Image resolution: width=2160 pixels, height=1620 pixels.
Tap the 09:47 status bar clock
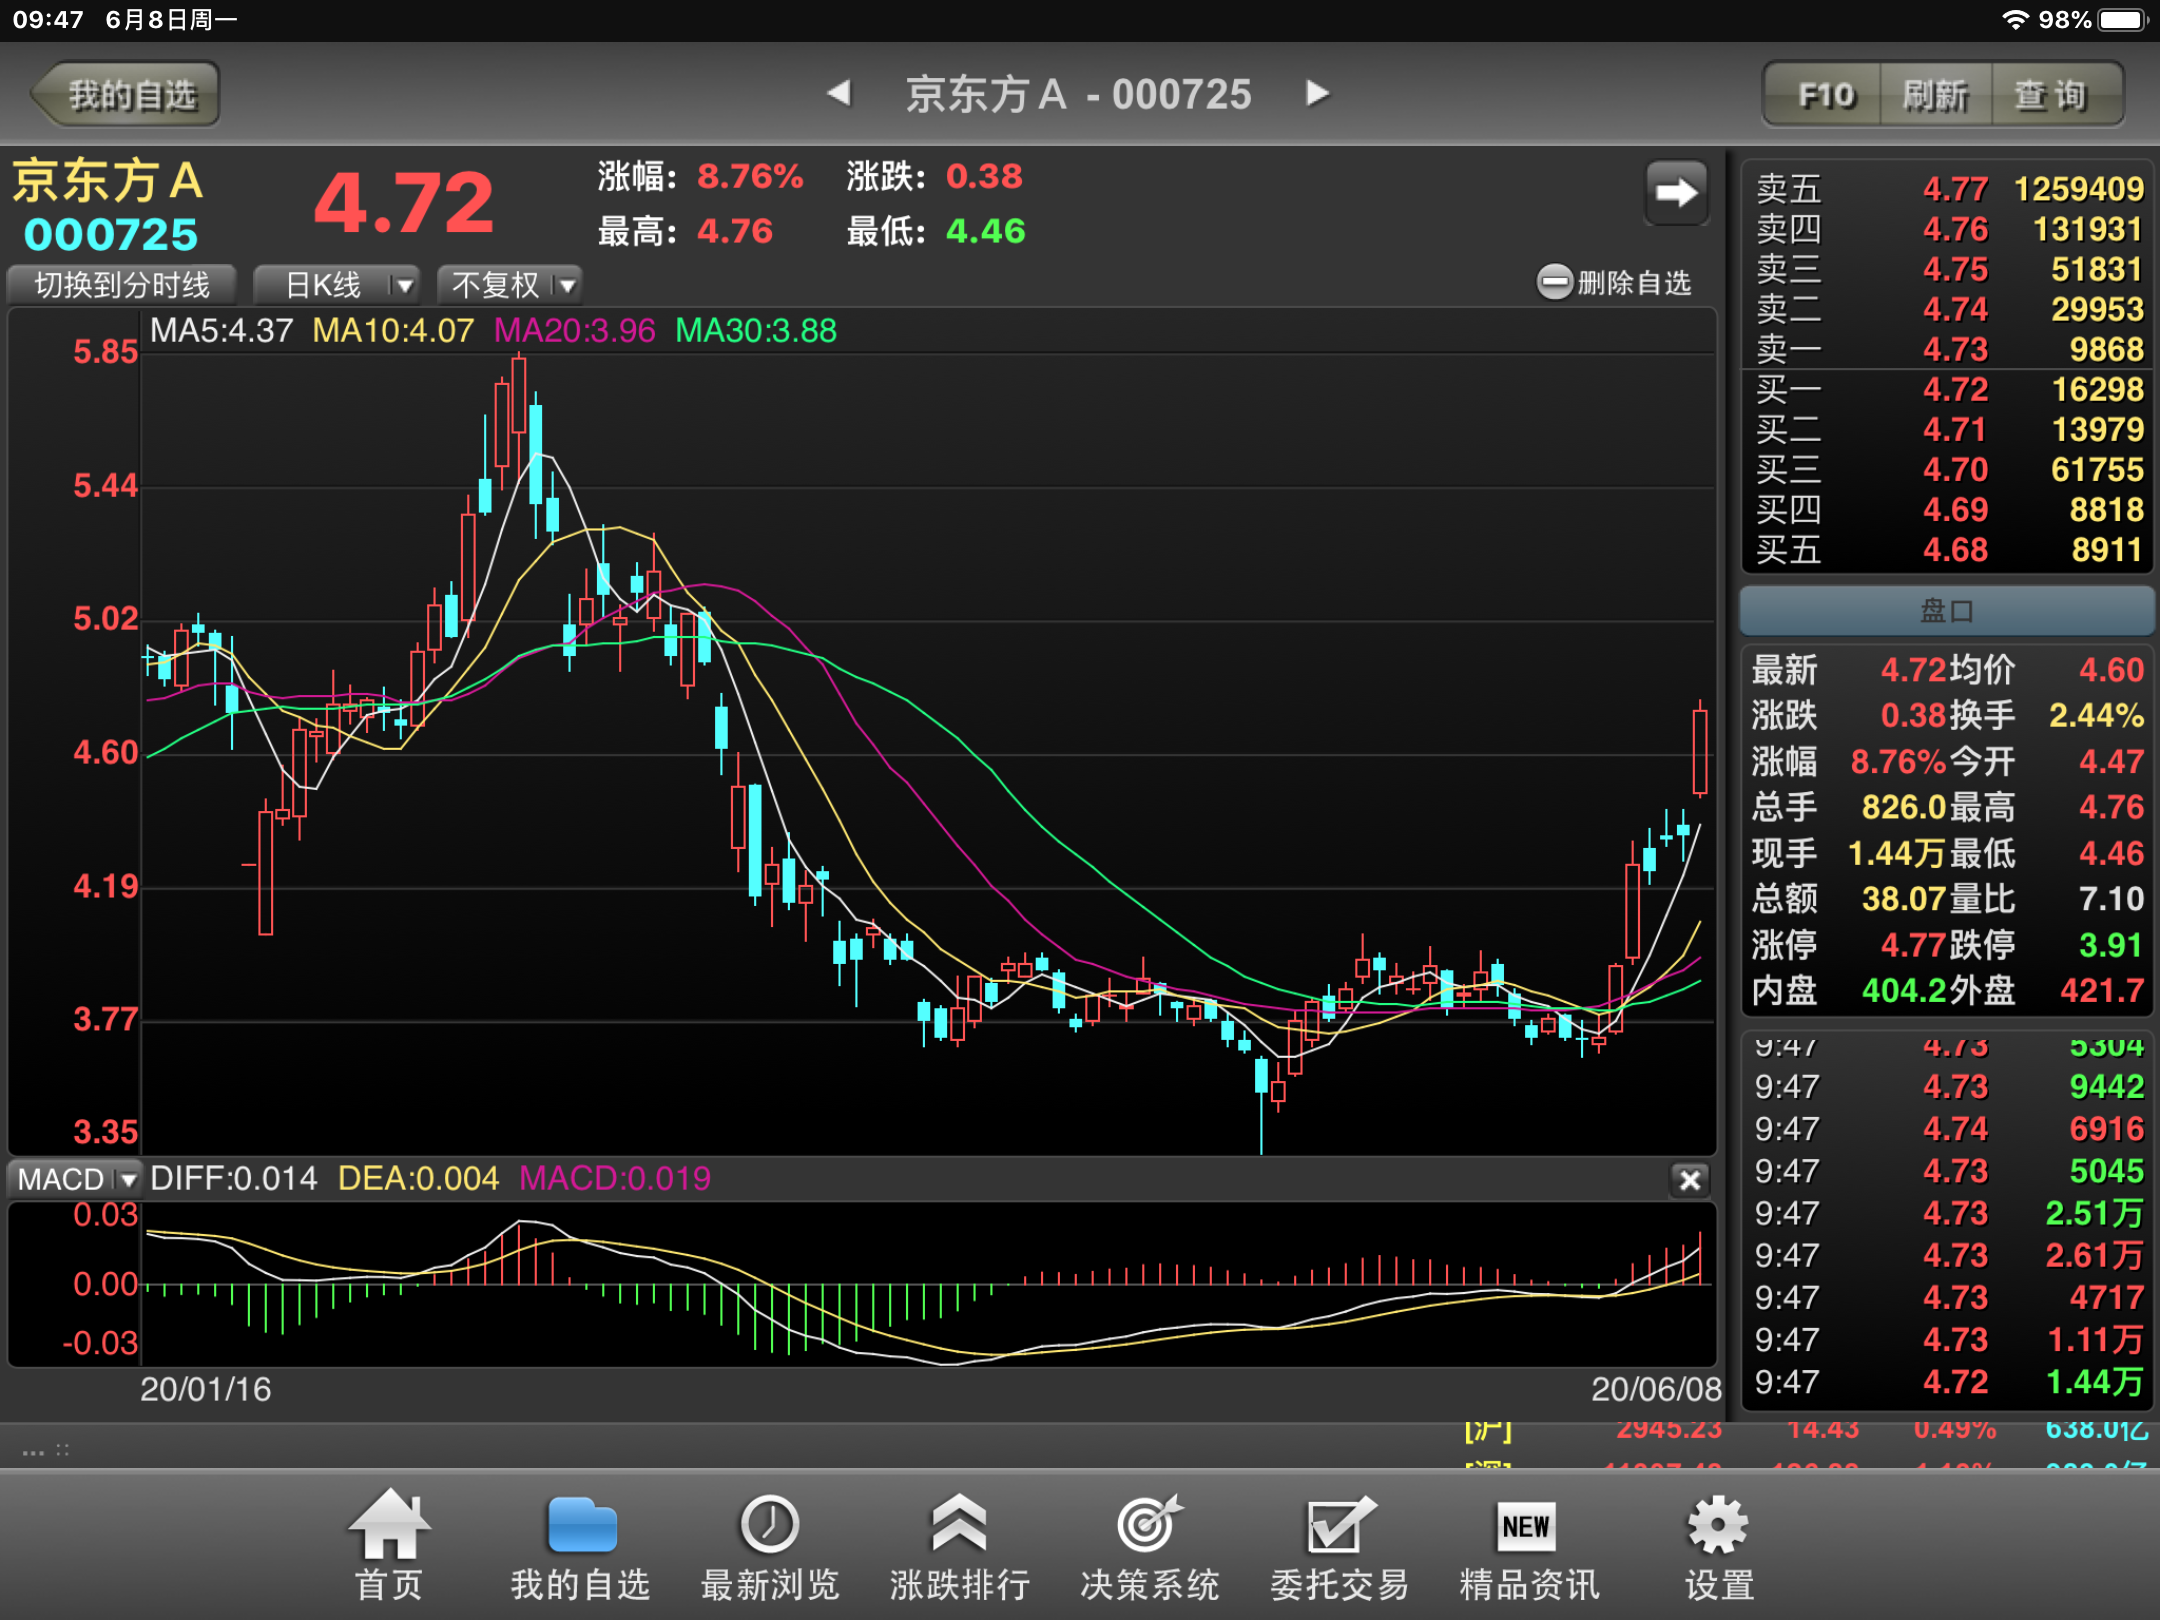(x=48, y=19)
